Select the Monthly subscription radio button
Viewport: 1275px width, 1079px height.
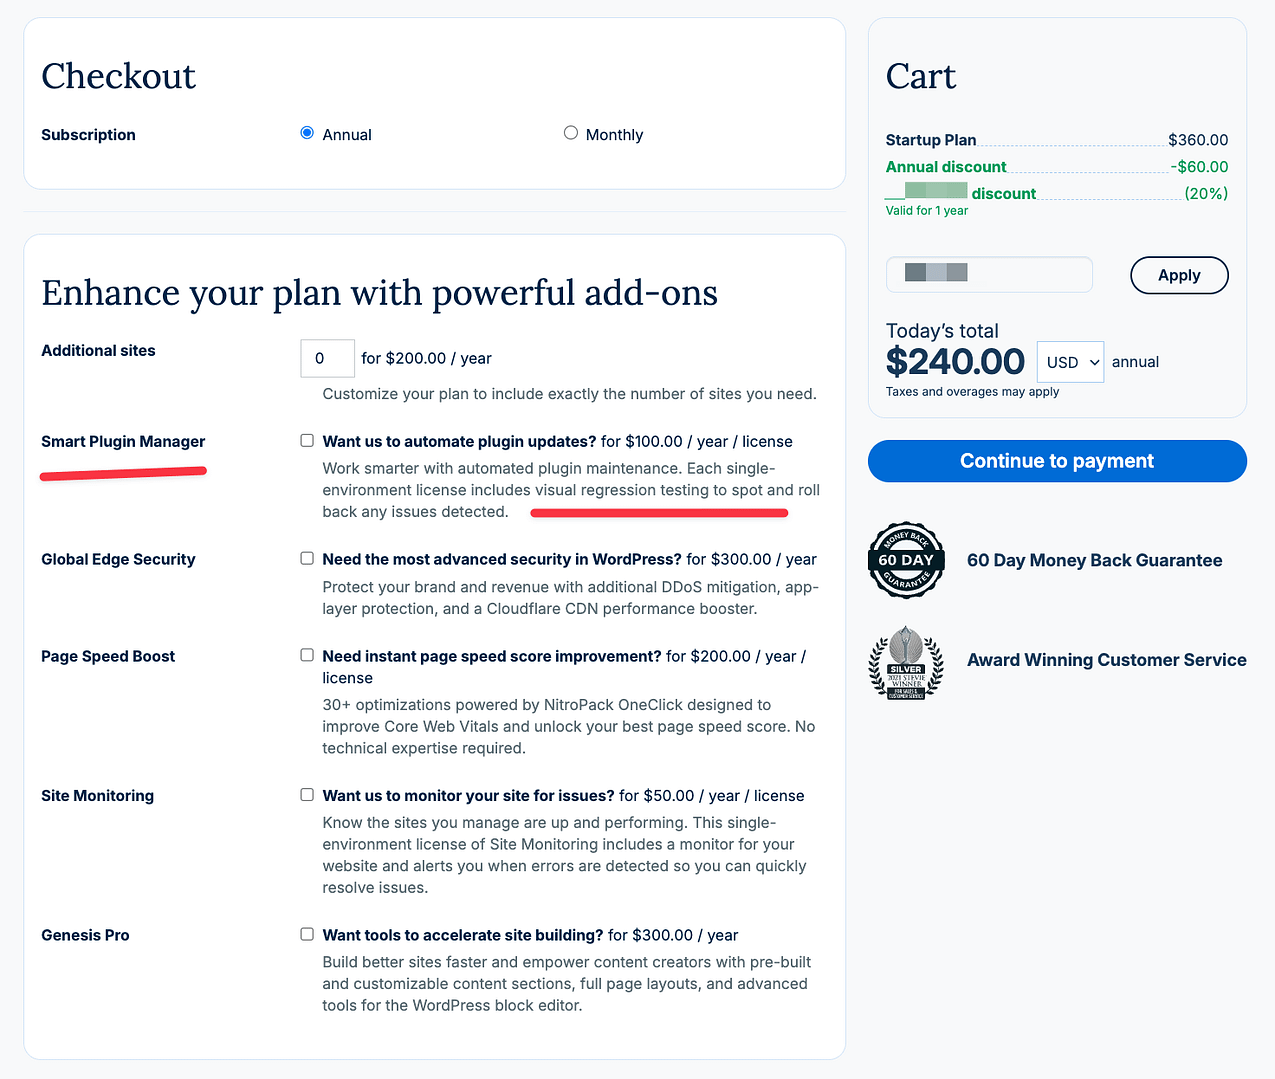coord(571,133)
